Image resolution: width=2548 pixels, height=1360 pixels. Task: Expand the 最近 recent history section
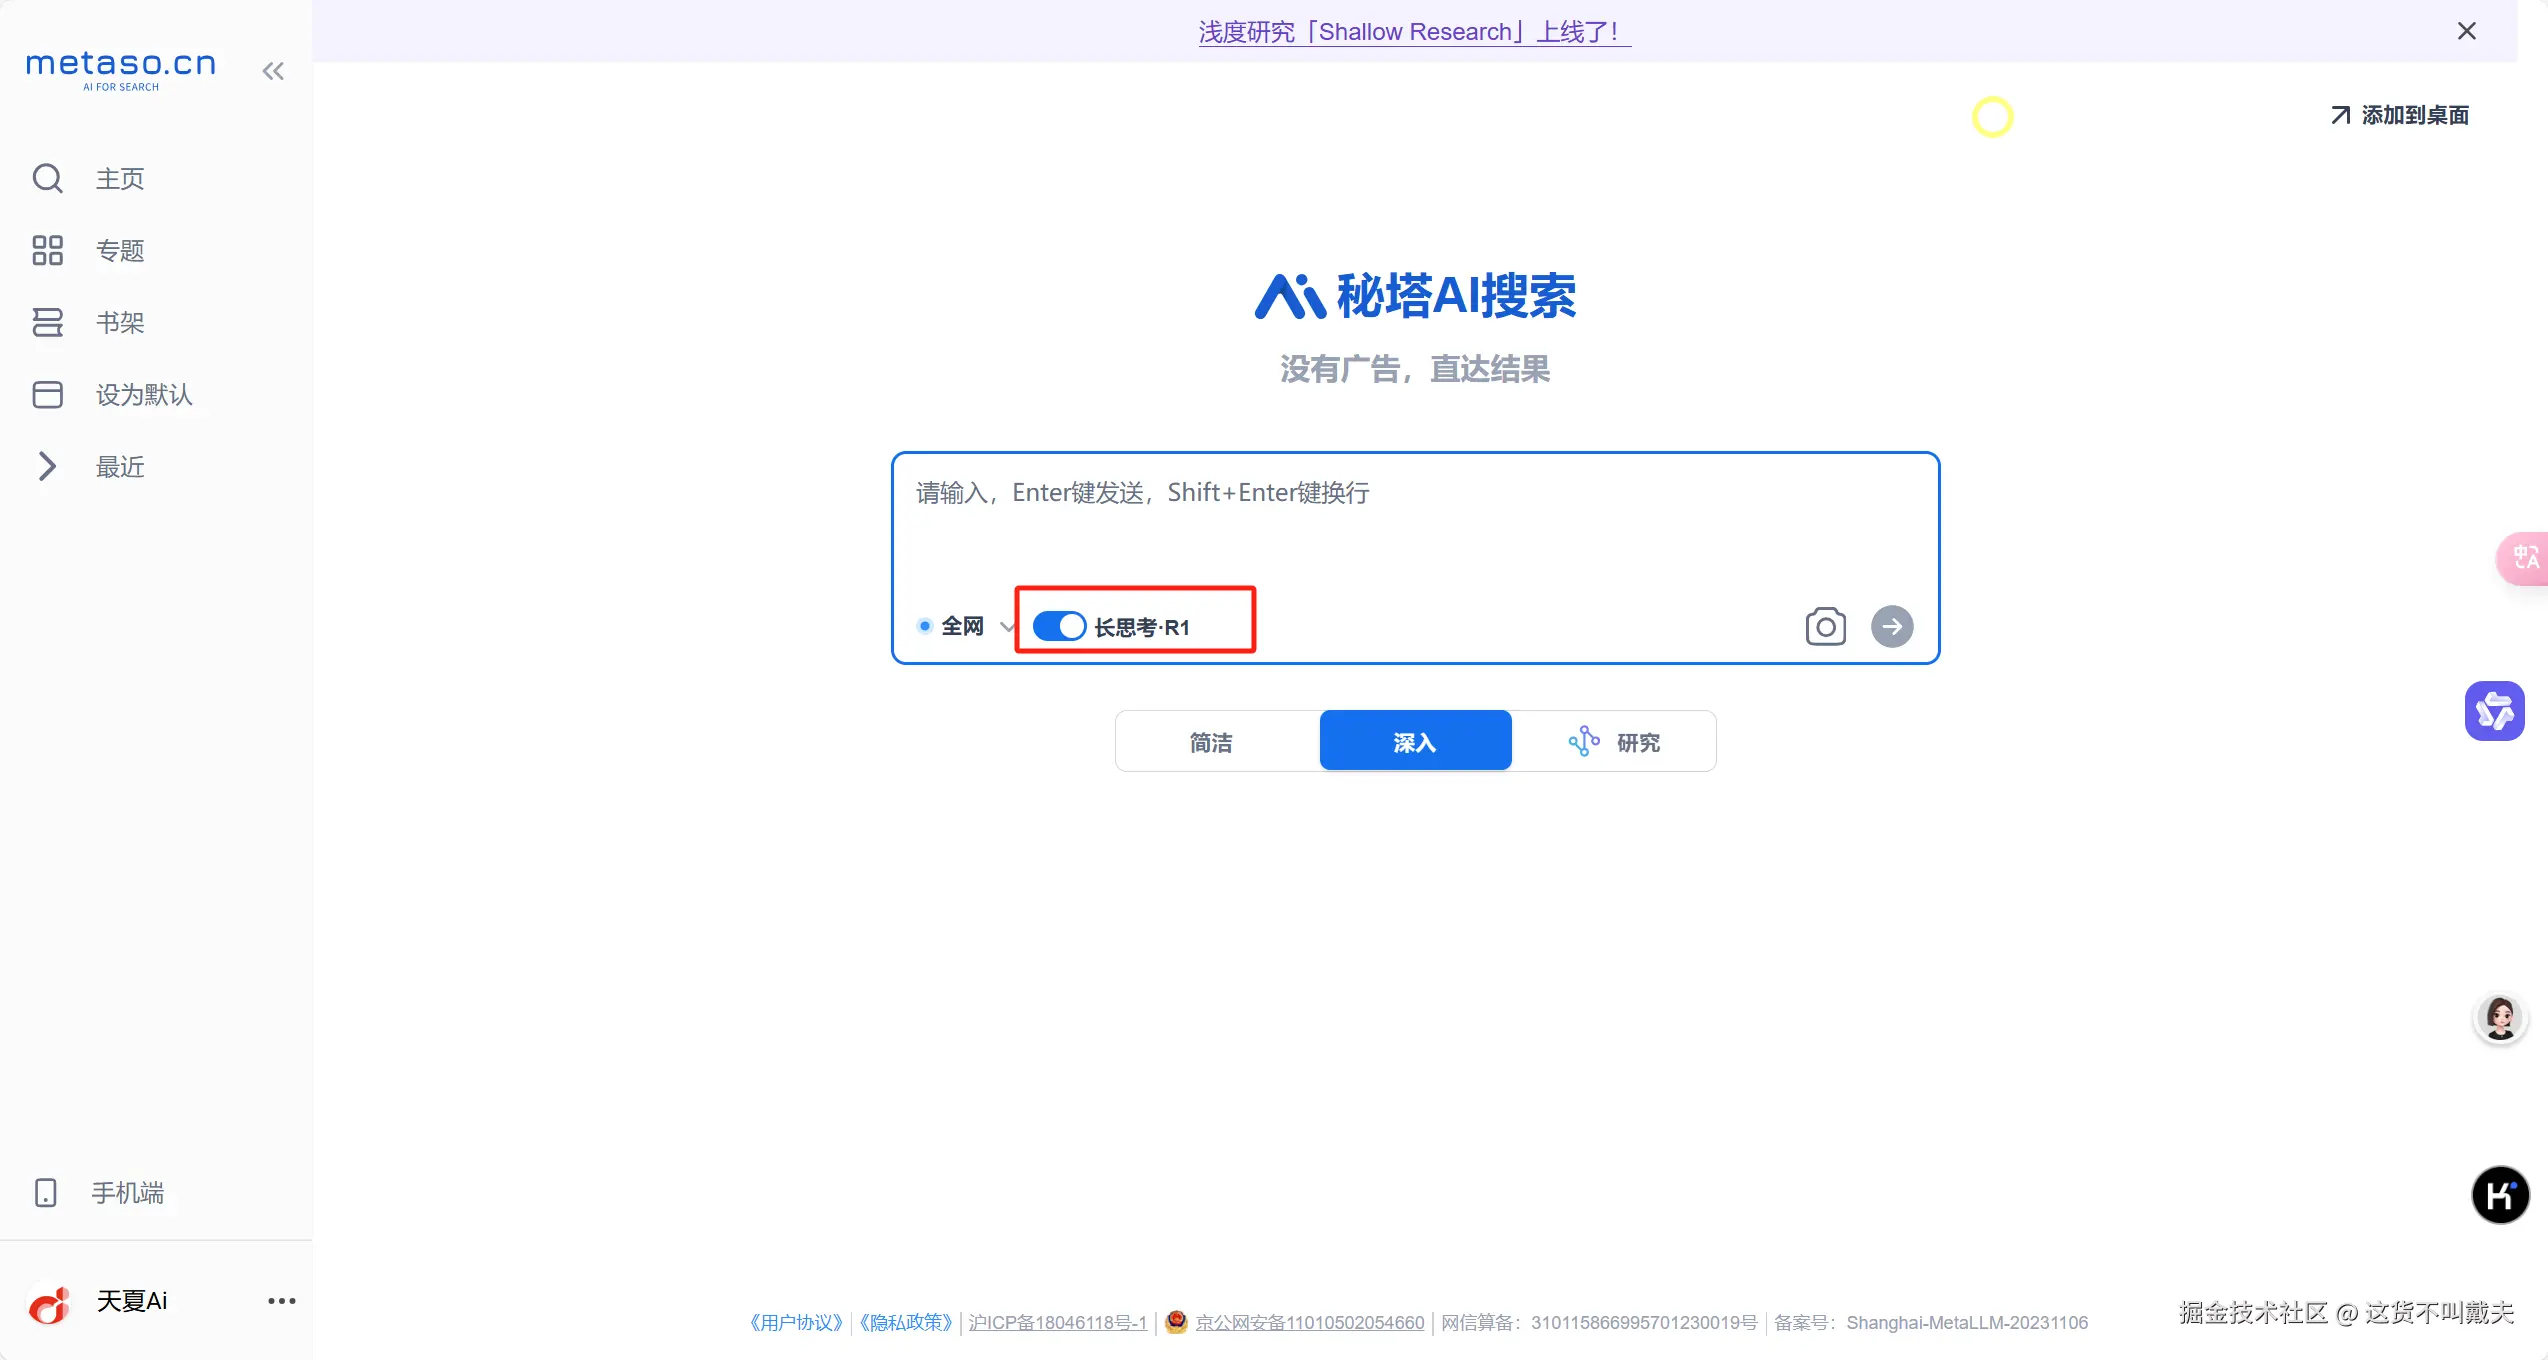click(x=47, y=467)
